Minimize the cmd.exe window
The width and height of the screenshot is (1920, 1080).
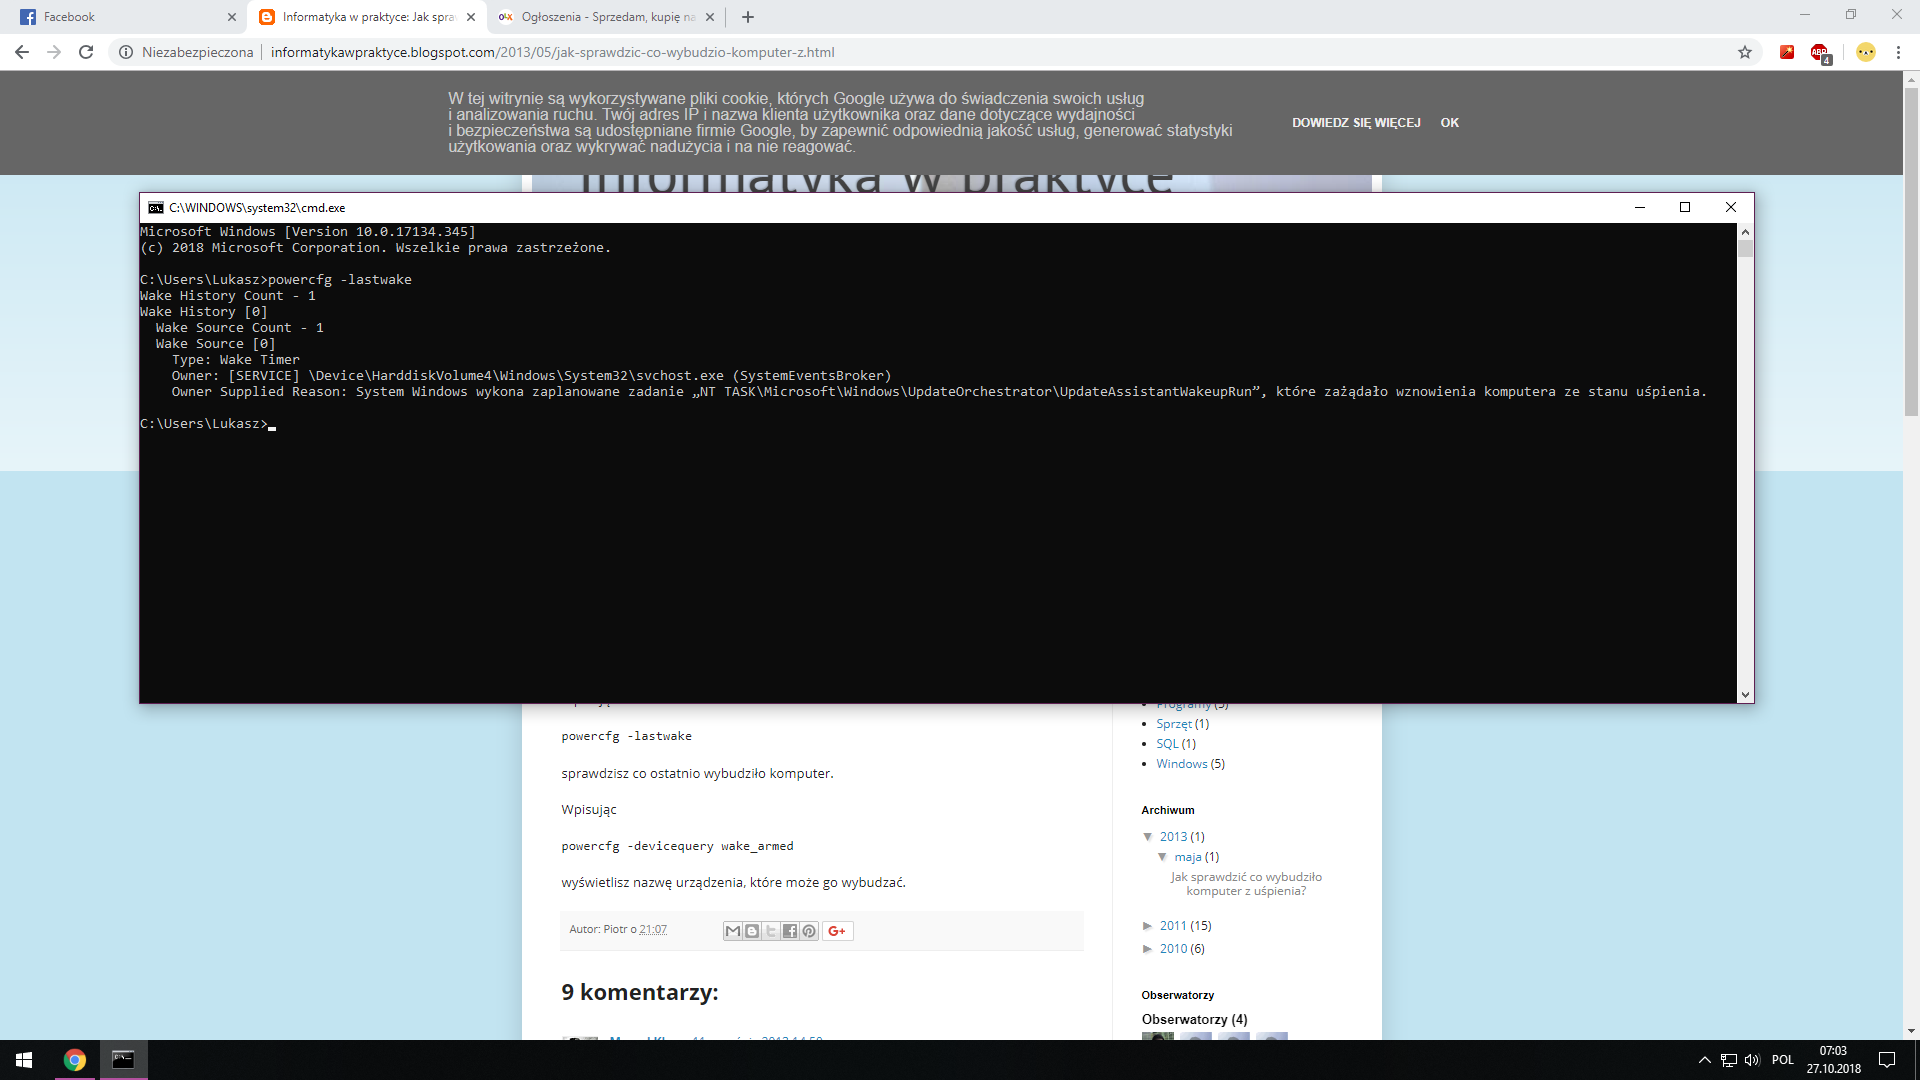coord(1640,207)
